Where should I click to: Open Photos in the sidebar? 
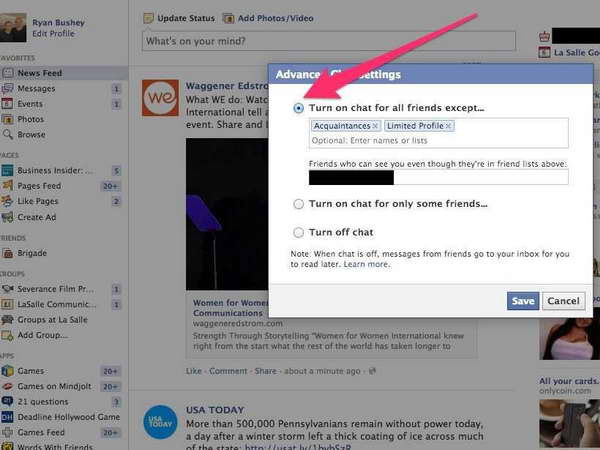click(x=31, y=119)
